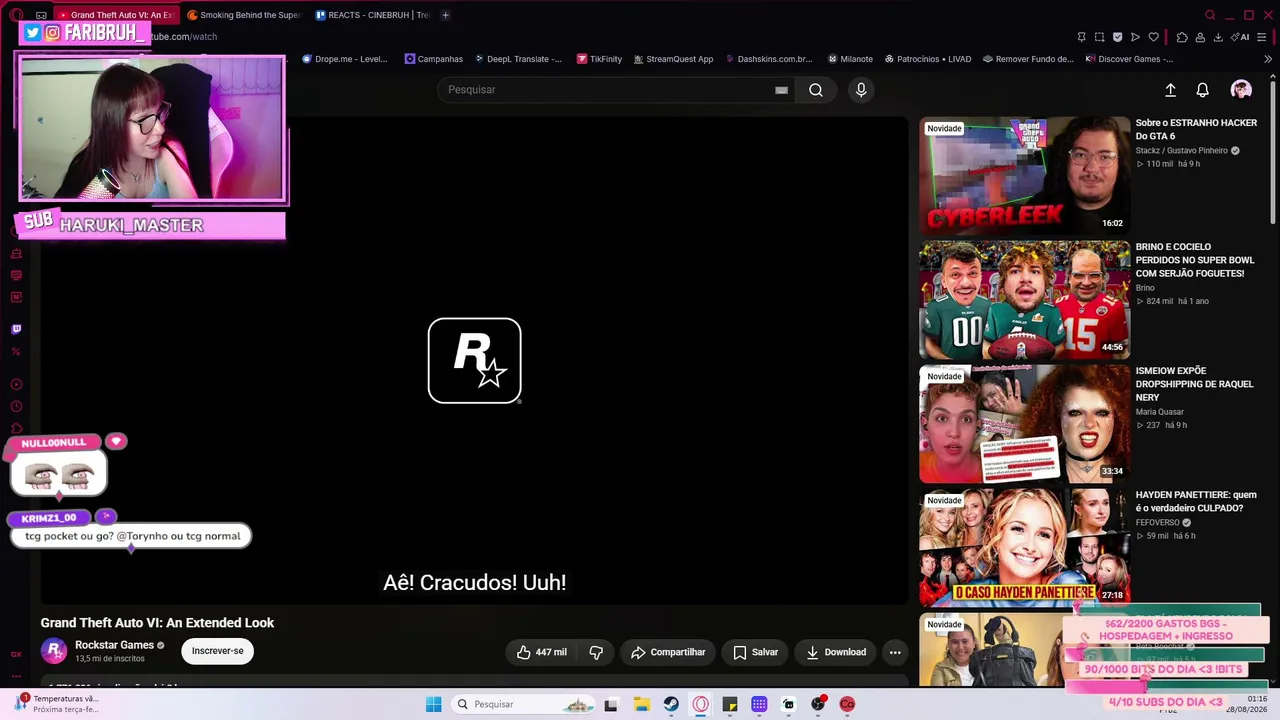Open the on-screen keyboard in search box

click(x=781, y=90)
